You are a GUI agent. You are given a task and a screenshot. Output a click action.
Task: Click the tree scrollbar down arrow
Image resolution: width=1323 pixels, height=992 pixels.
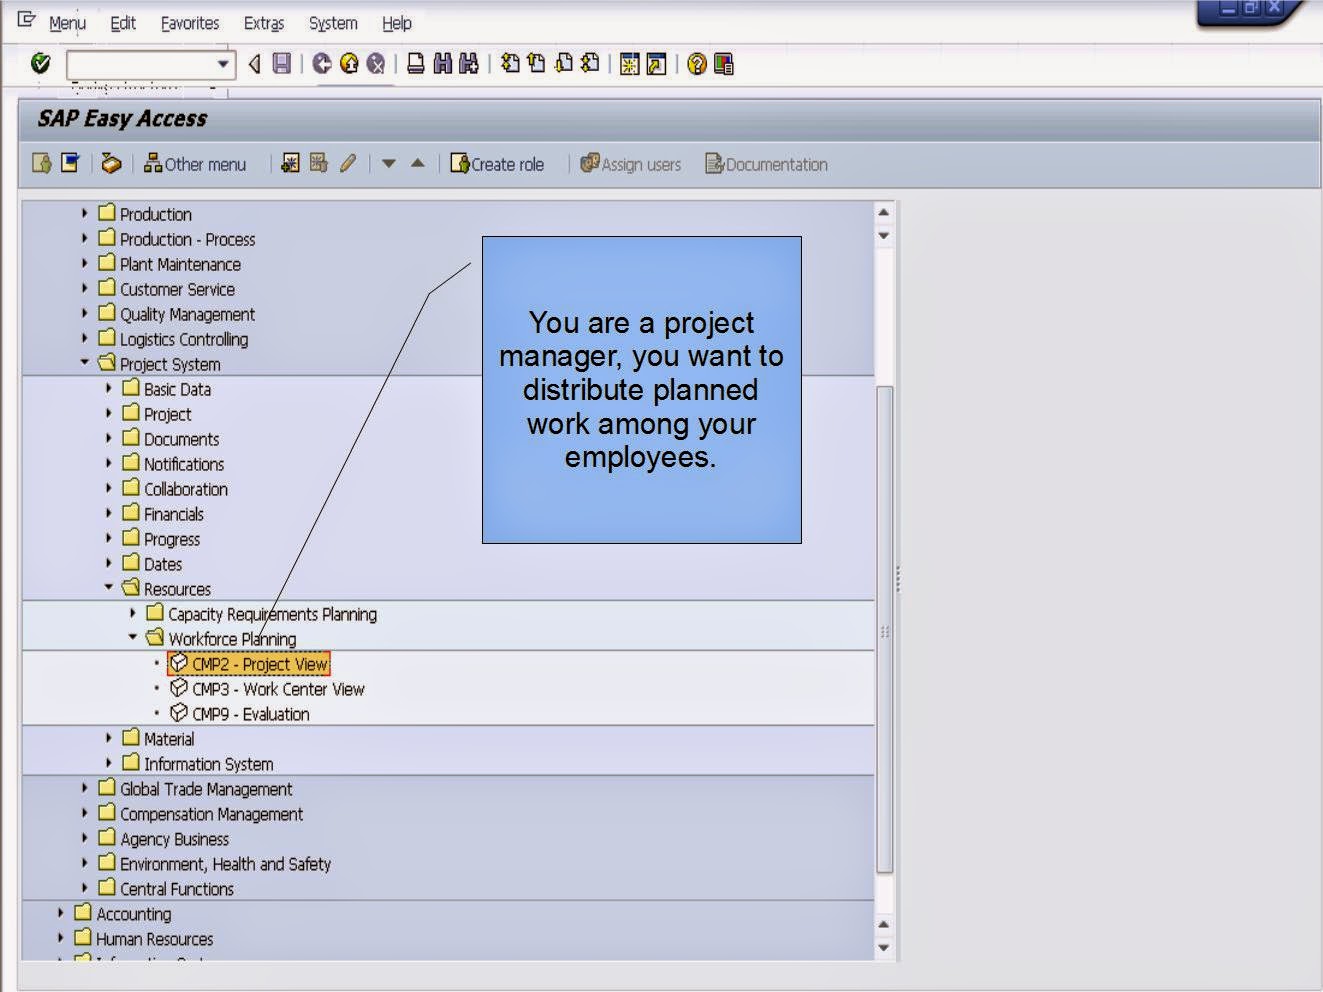tap(883, 946)
